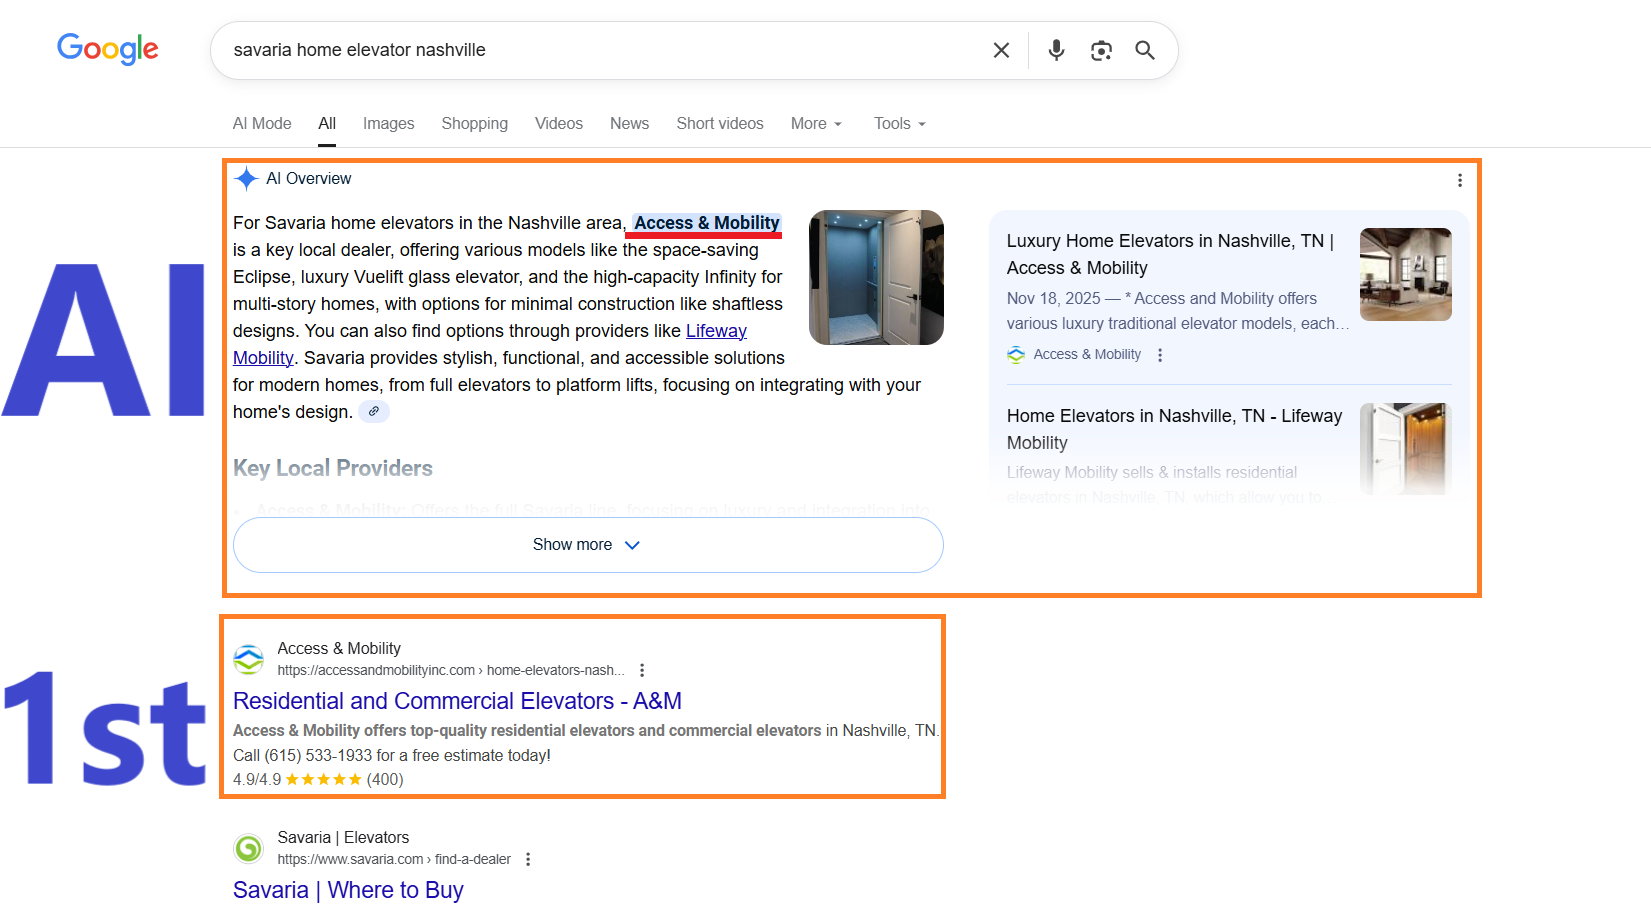The image size is (1651, 911).
Task: Click Access & Mobility favicon in source card
Action: click(1016, 355)
